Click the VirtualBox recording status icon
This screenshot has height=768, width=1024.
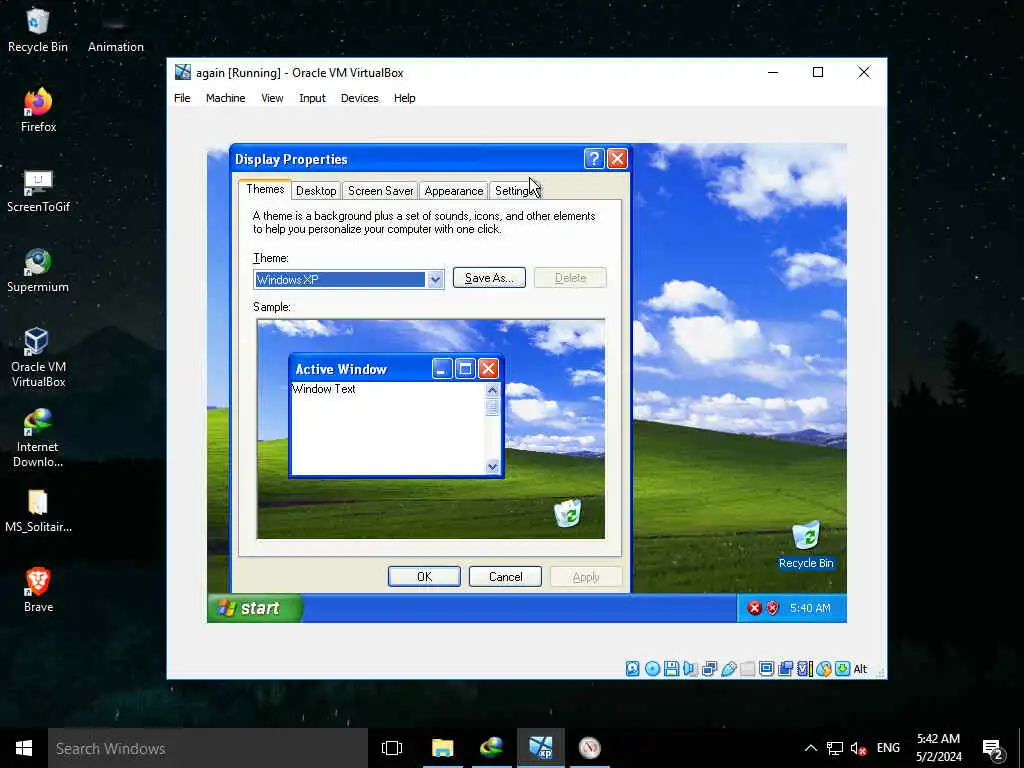786,669
